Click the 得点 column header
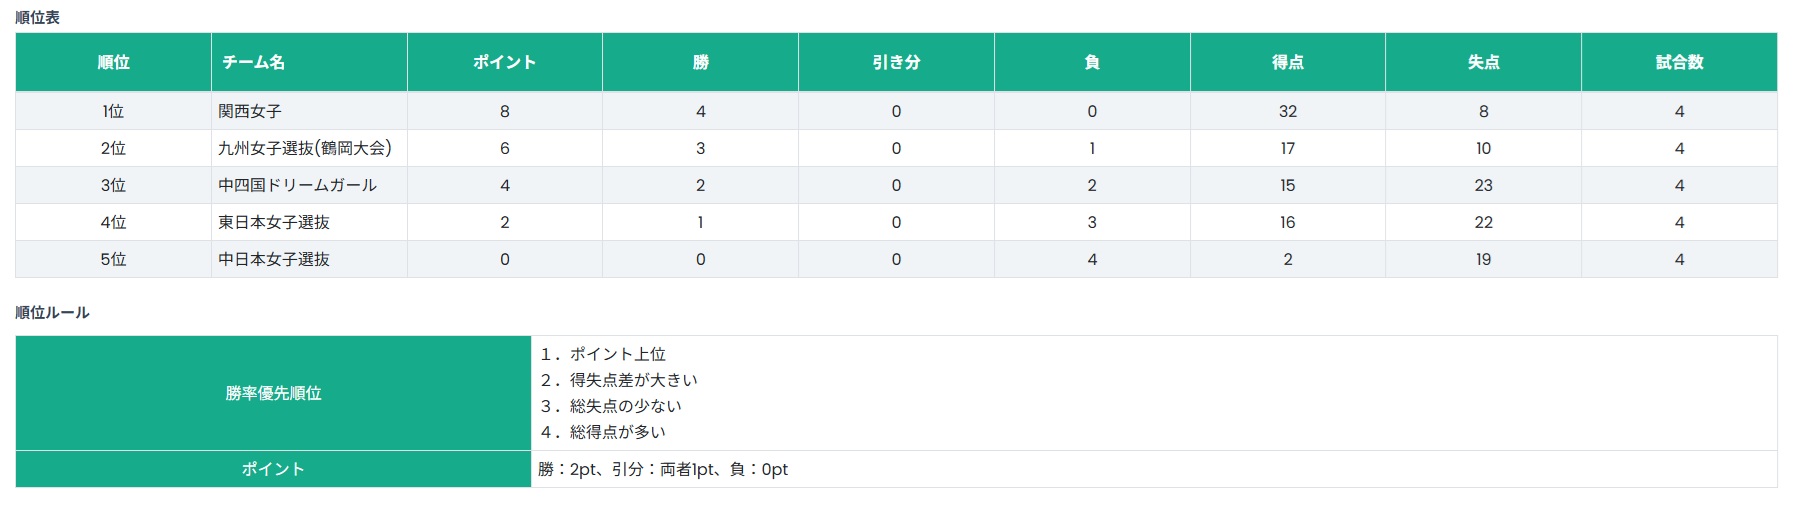Screen dimensions: 1800x507 pyautogui.click(x=1288, y=62)
